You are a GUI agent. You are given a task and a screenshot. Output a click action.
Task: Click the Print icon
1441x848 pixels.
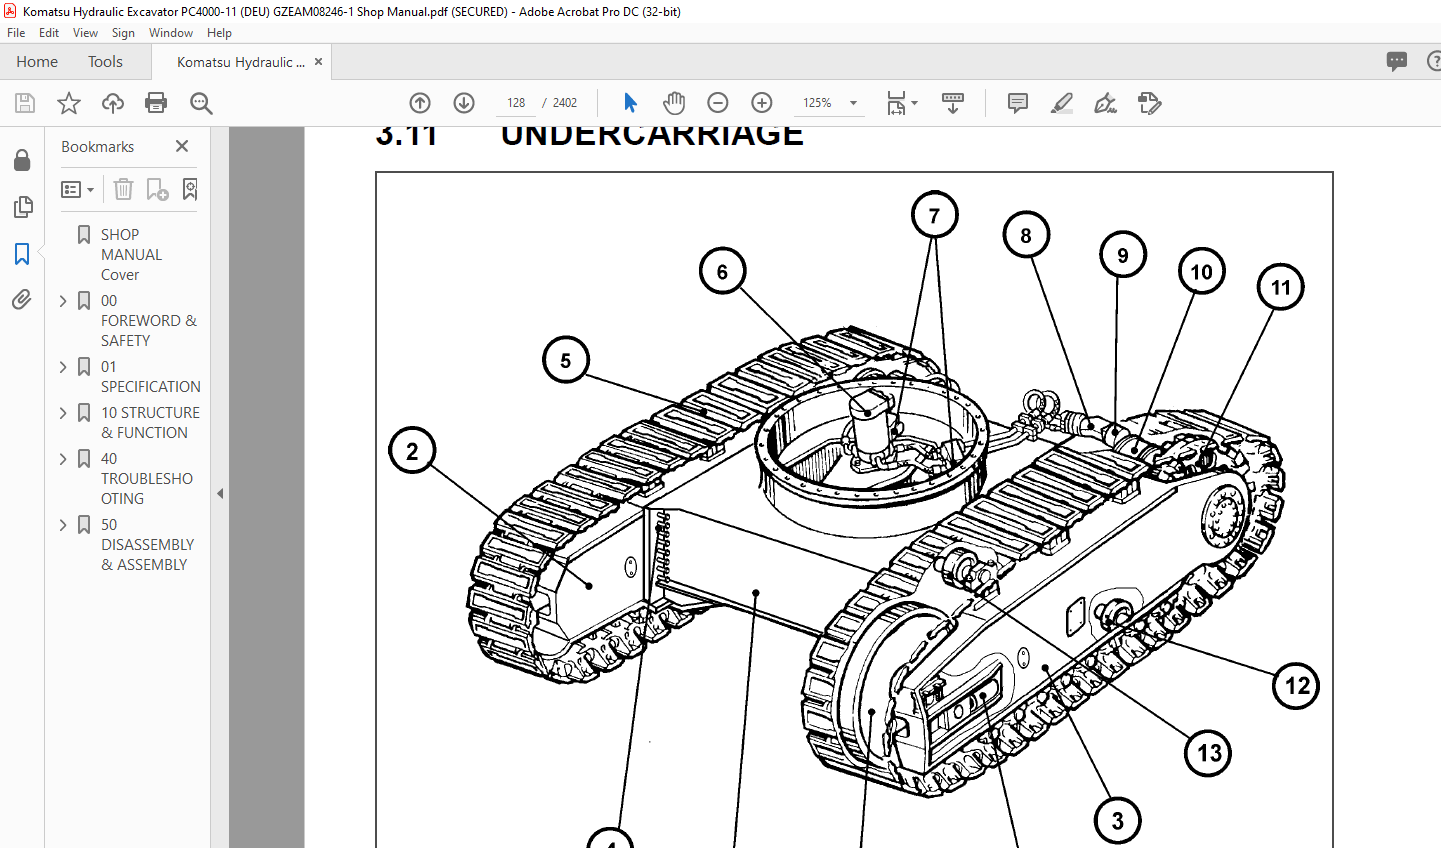[156, 103]
